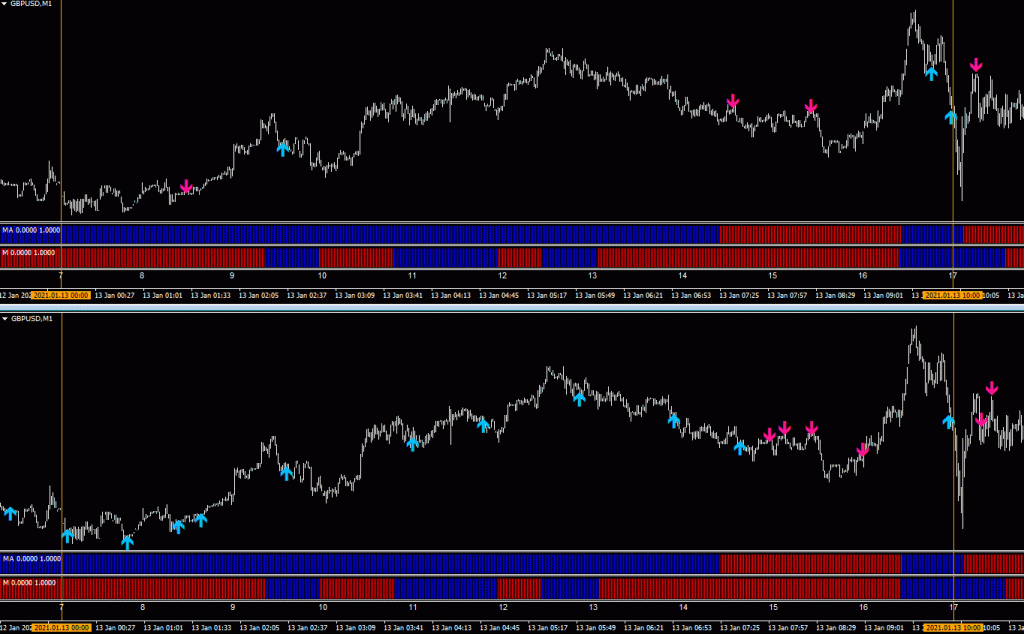This screenshot has width=1024, height=634.
Task: Click upper chart time label 13 Jan 05:49
Action: [x=595, y=296]
